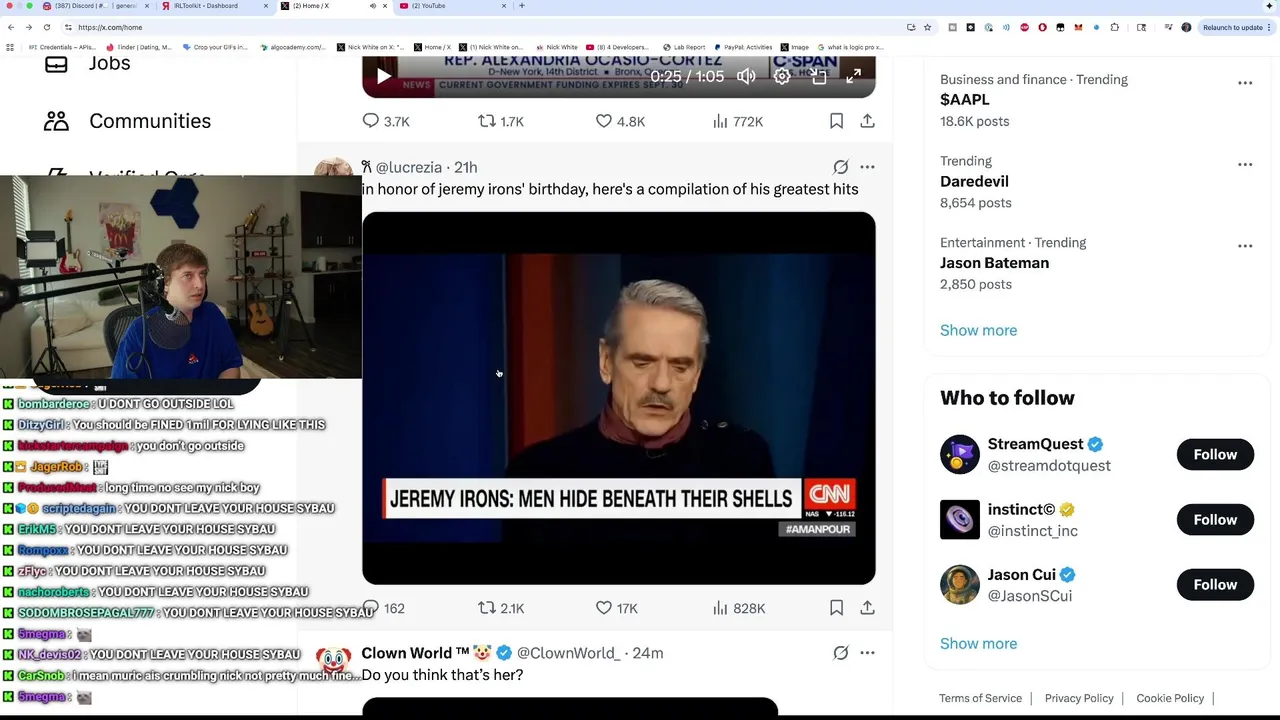View analytics for the tweet with 772K views

[738, 121]
